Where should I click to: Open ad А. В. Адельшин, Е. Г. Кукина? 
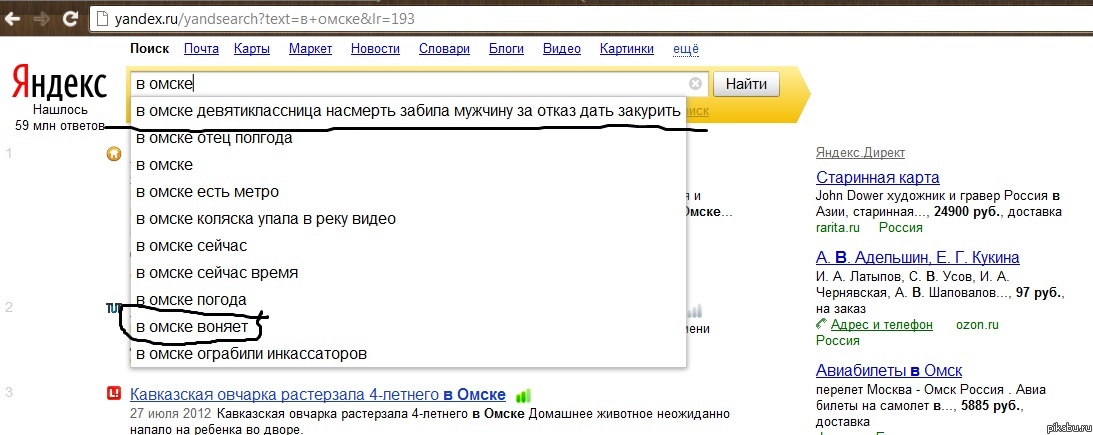pyautogui.click(x=917, y=257)
